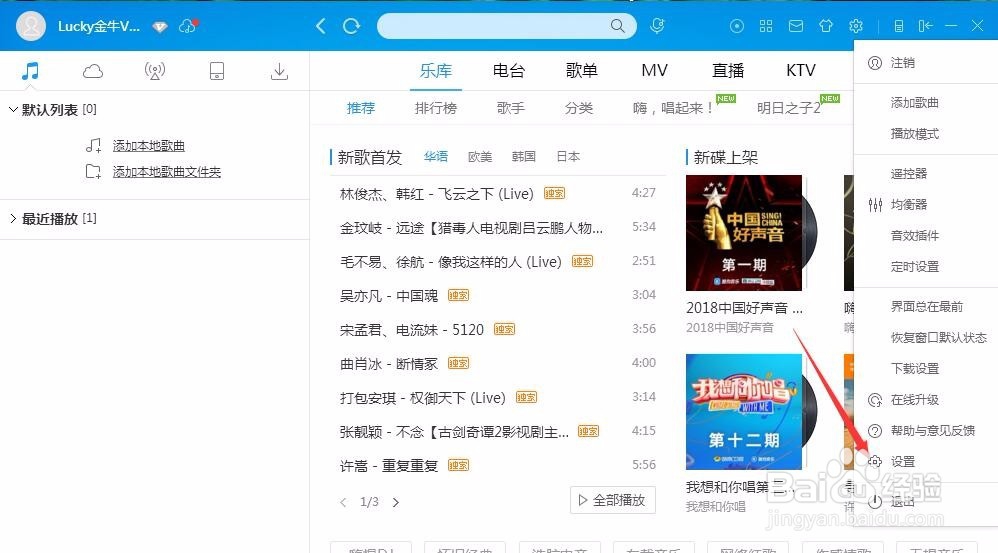Open the voice recognition microphone icon
The height and width of the screenshot is (553, 998).
(657, 26)
